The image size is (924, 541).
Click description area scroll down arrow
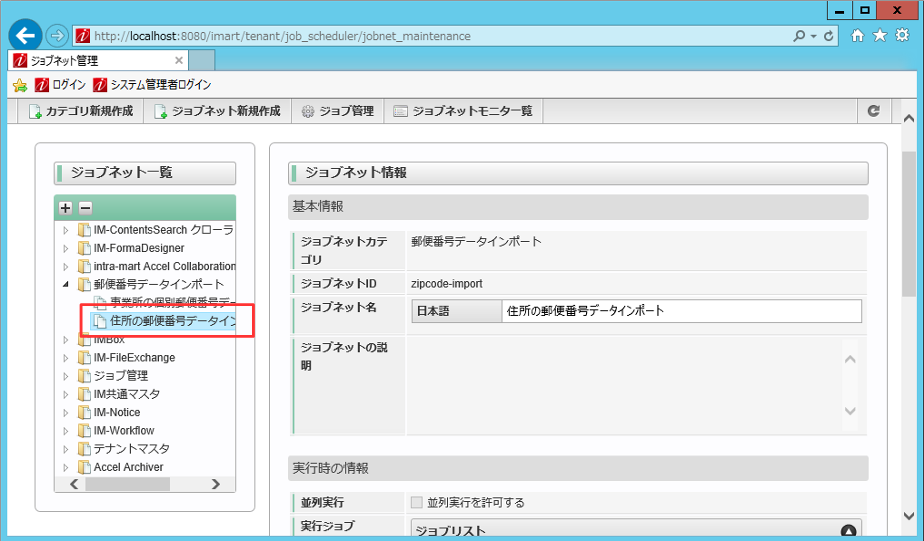[x=850, y=411]
